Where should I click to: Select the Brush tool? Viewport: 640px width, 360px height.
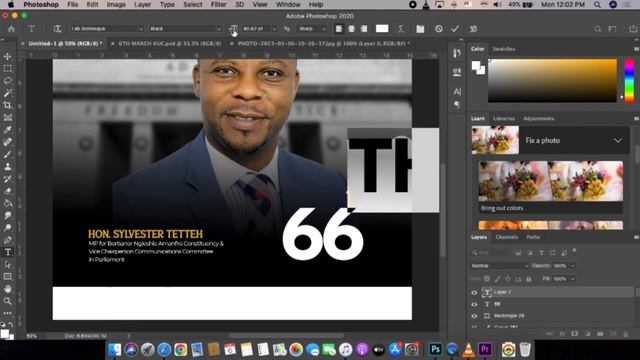click(7, 154)
